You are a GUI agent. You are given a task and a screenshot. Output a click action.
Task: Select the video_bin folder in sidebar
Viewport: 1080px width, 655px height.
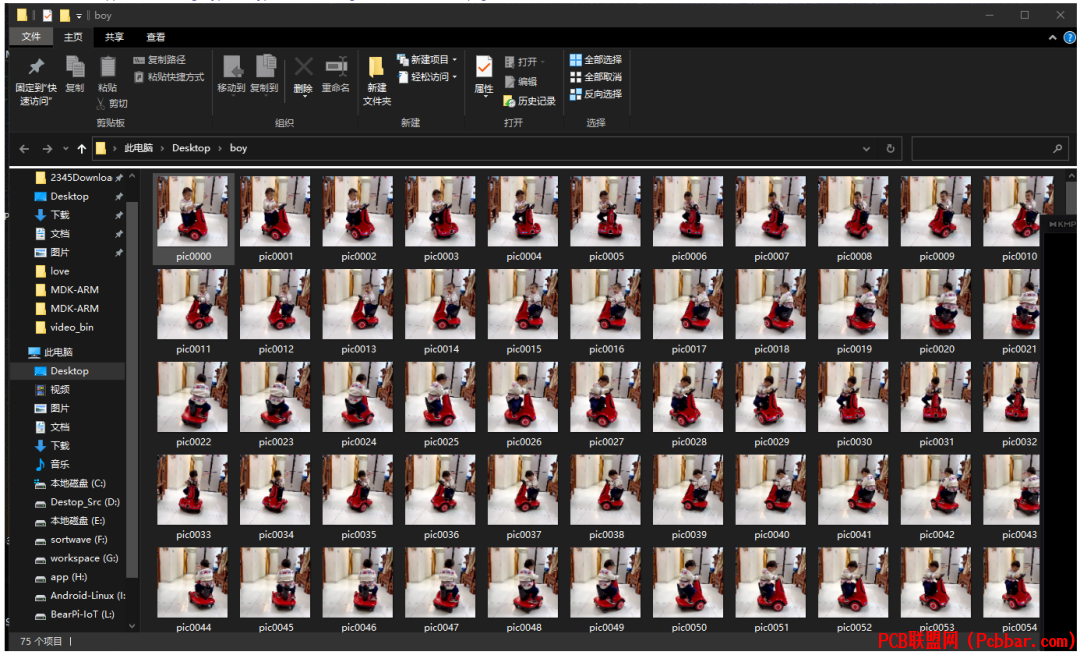point(72,327)
